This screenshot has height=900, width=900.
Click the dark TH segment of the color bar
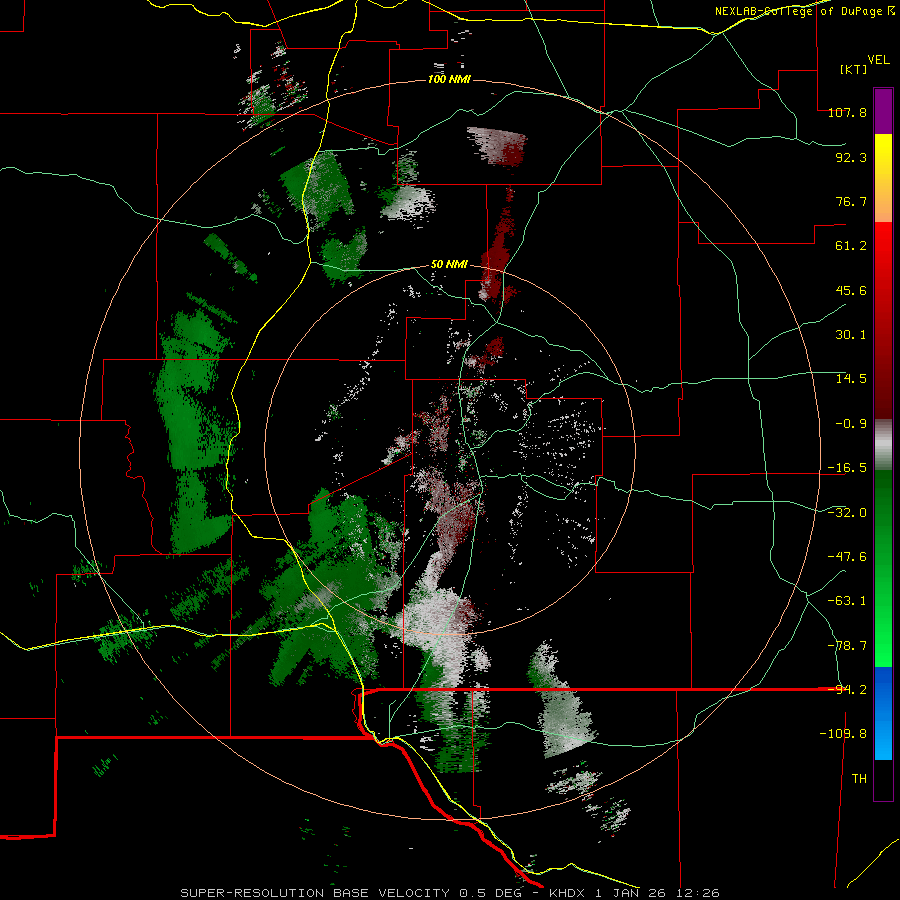coord(883,780)
